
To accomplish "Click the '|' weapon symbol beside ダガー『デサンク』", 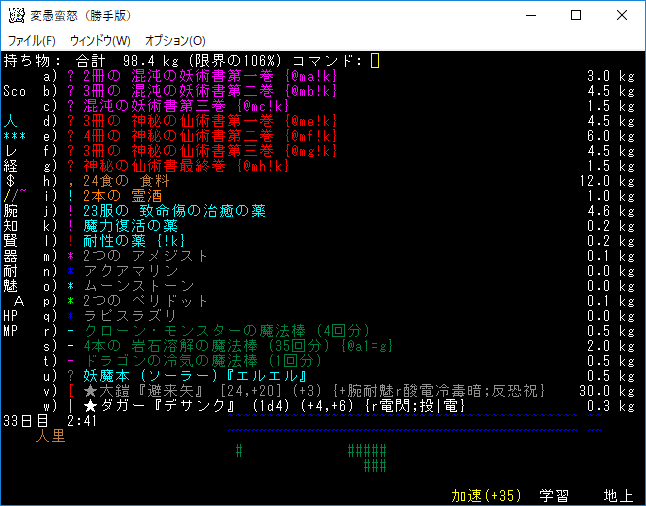I will point(71,406).
